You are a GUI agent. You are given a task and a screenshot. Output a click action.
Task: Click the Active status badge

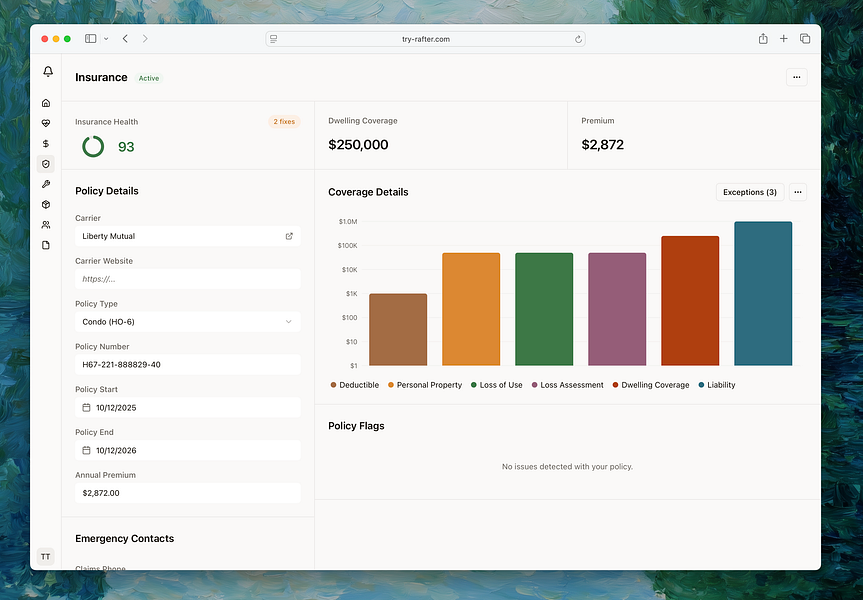(x=149, y=78)
